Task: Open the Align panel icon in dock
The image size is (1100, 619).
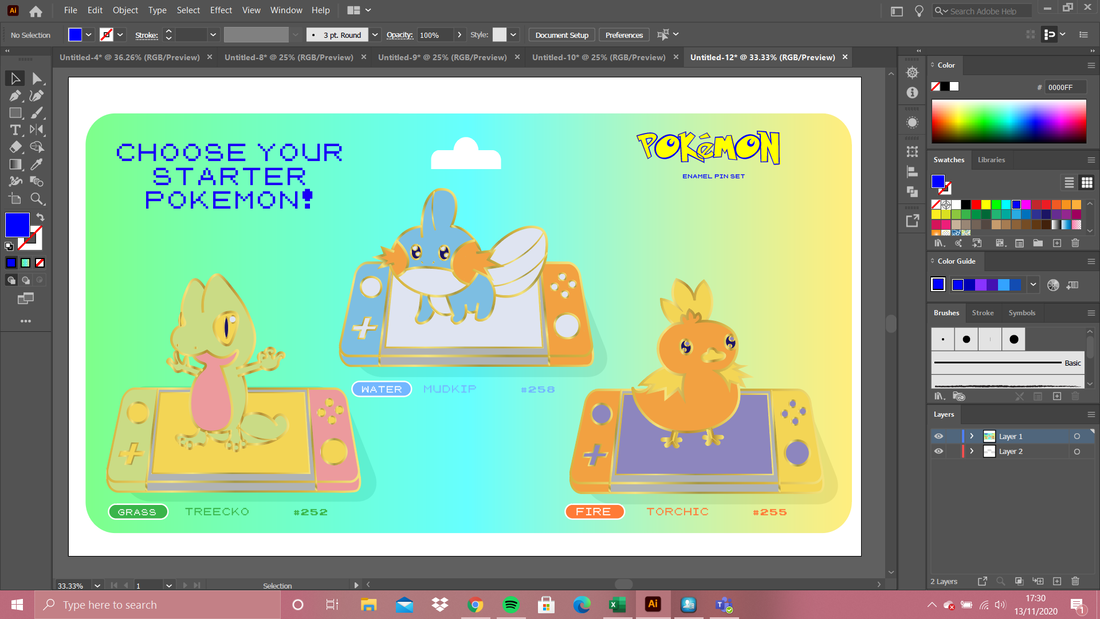Action: (x=912, y=171)
